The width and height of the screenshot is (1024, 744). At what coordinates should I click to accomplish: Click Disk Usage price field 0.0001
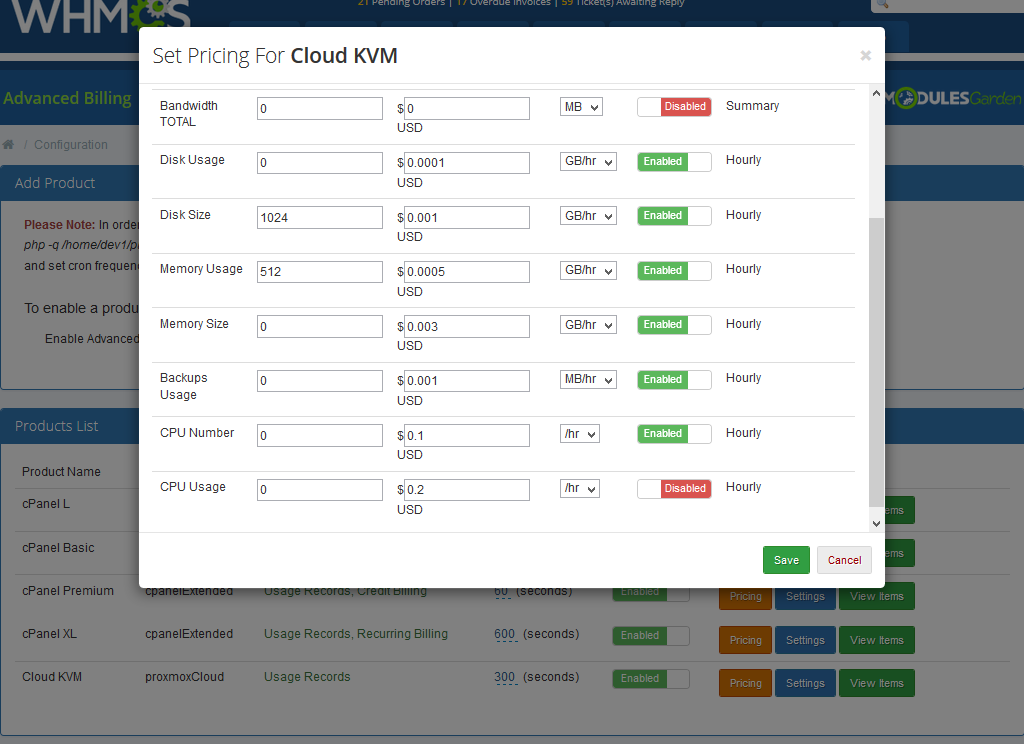tap(466, 163)
